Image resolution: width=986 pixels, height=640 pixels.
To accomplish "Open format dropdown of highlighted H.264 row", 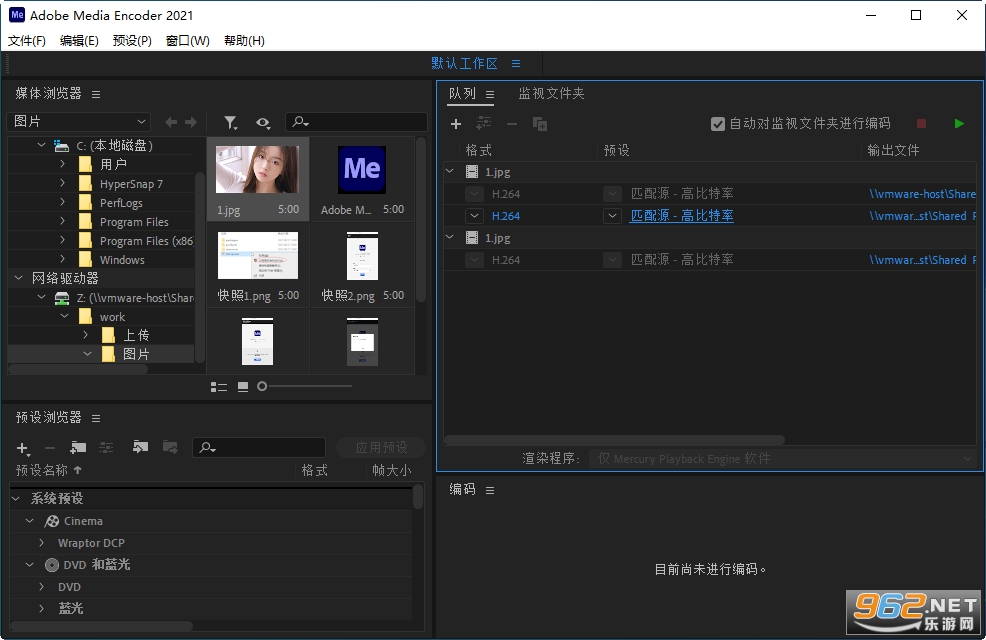I will (474, 216).
